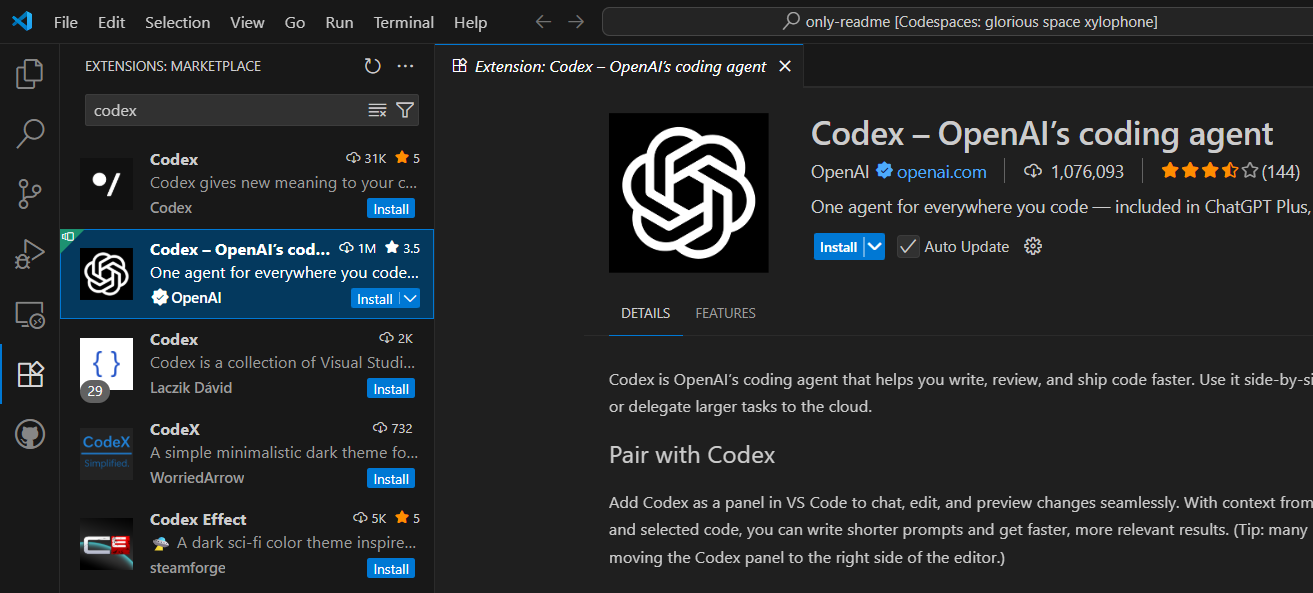Screen dimensions: 1313x593
Task: Toggle the Auto Update checkbox
Action: [908, 246]
